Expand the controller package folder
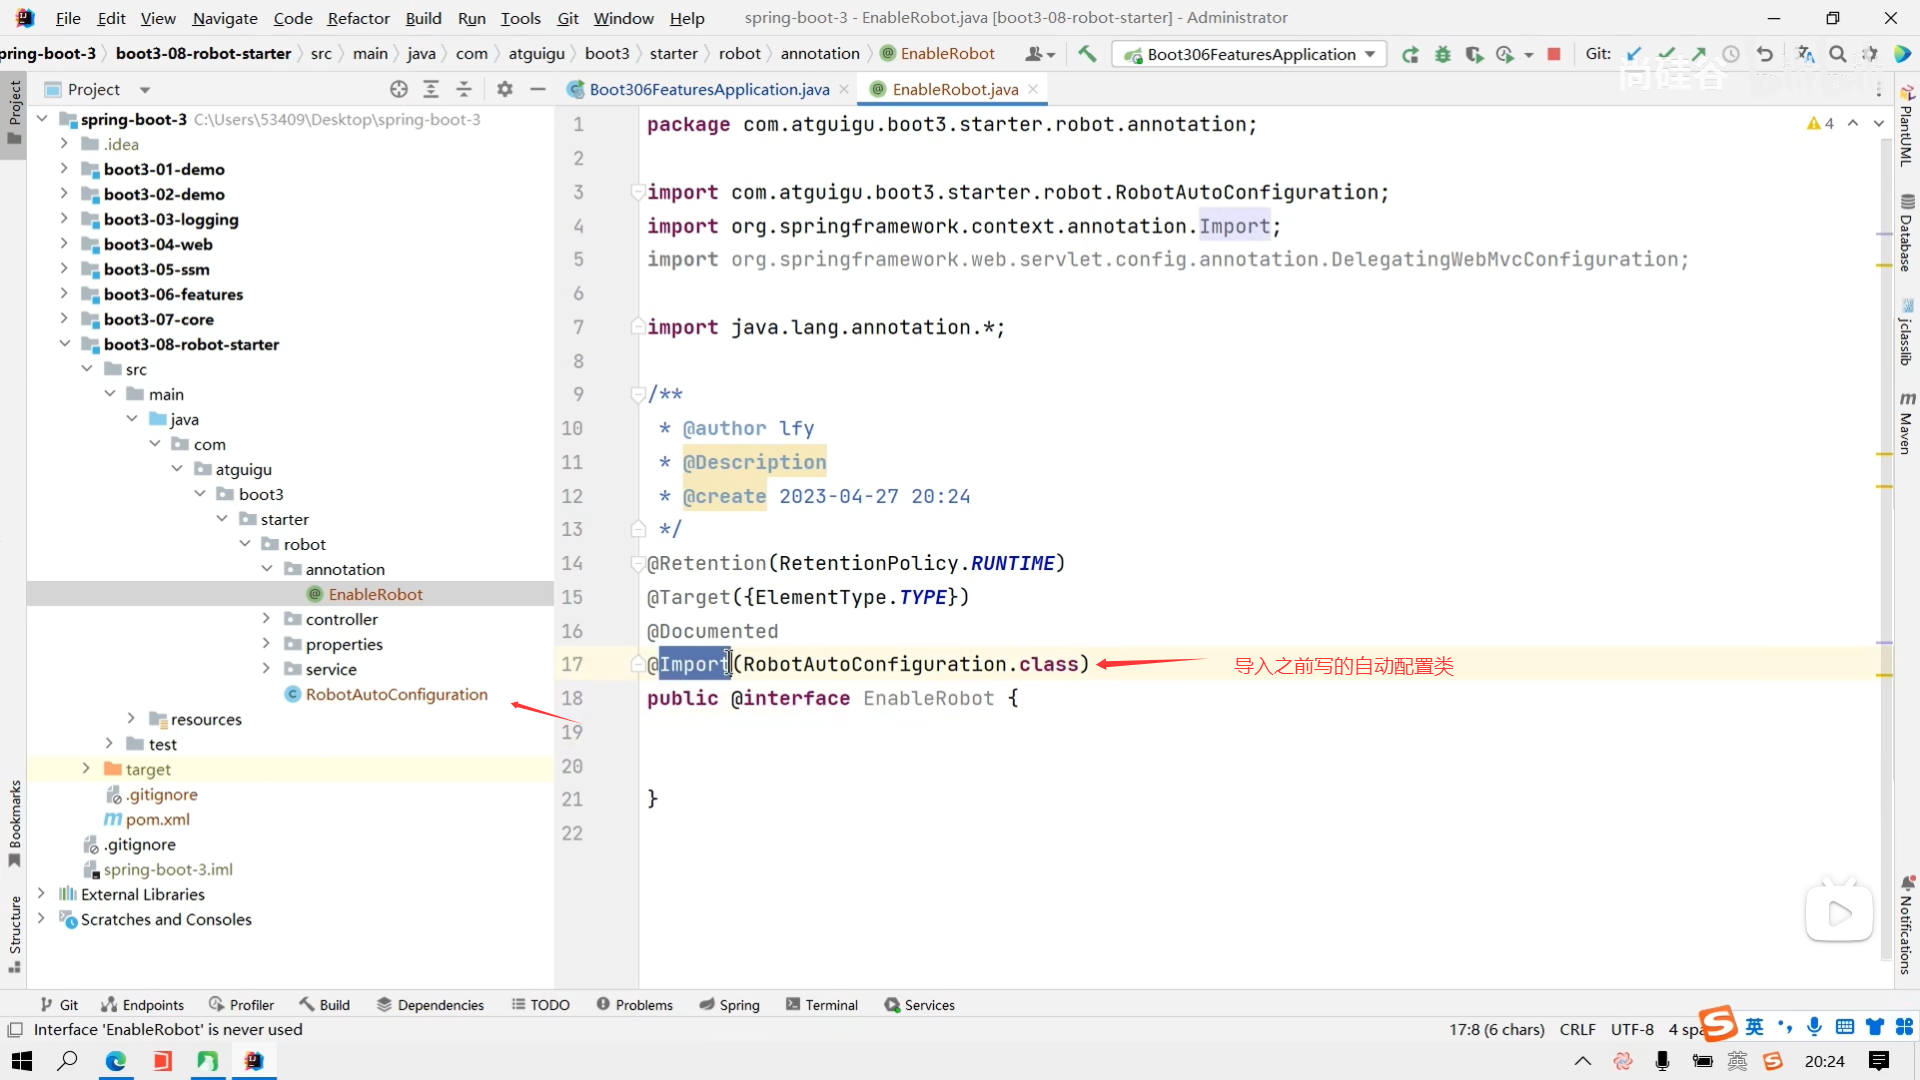The image size is (1920, 1080). (266, 619)
